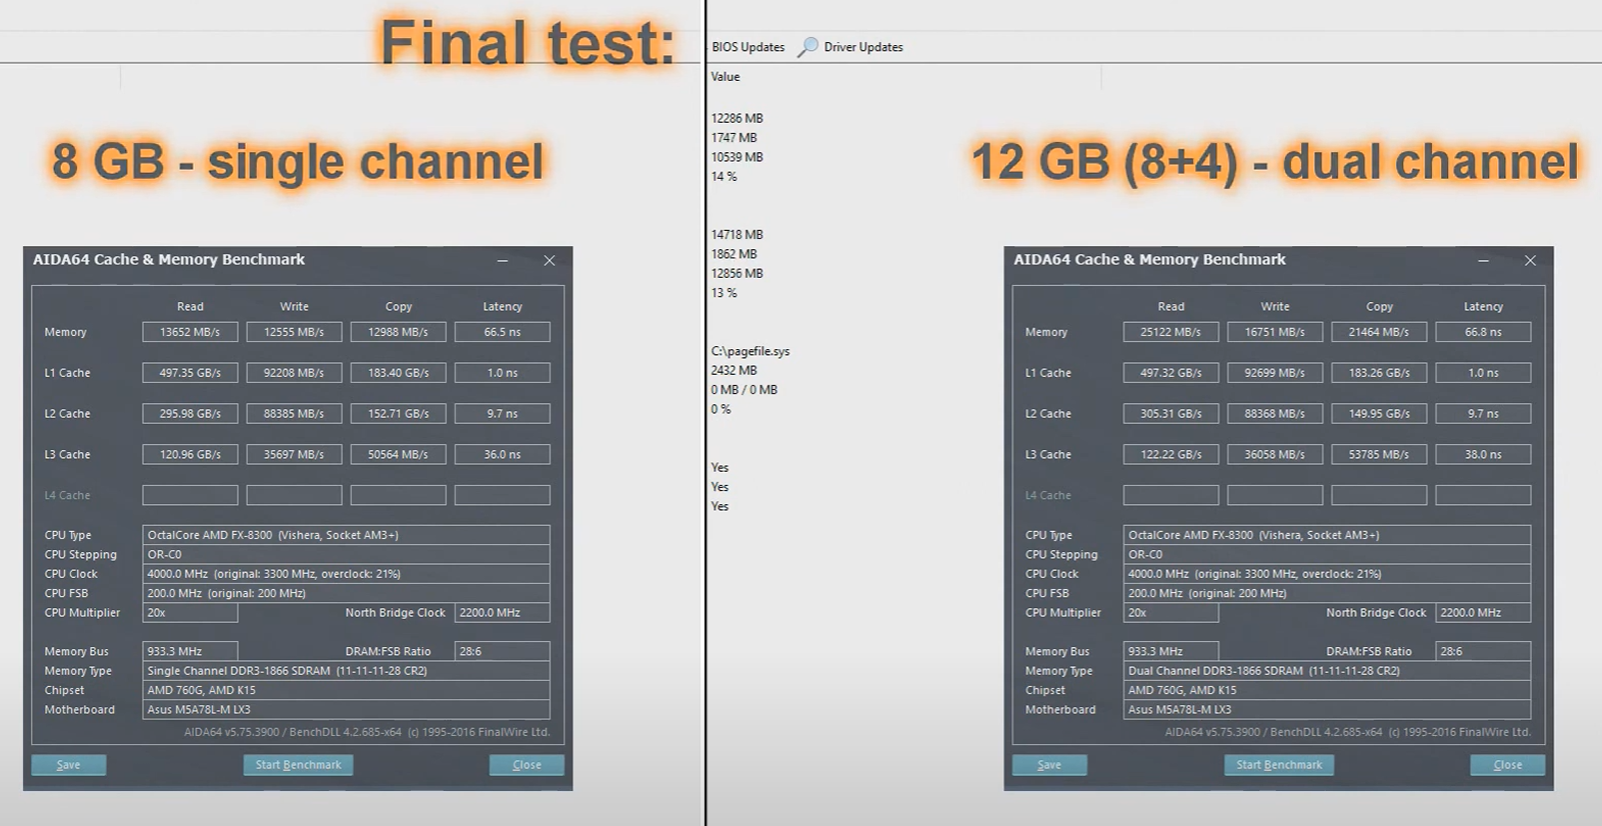
Task: Click the 10539 MB value row
Action: click(737, 157)
